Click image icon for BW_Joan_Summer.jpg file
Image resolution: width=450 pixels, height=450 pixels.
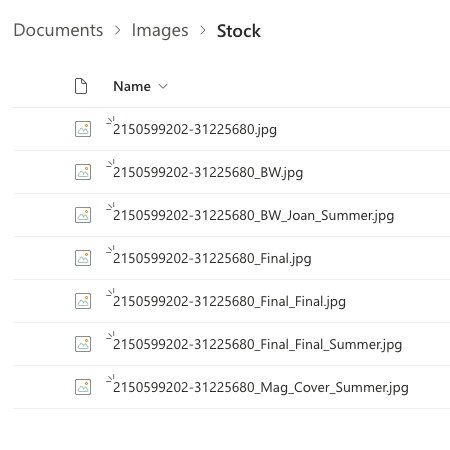pos(83,215)
